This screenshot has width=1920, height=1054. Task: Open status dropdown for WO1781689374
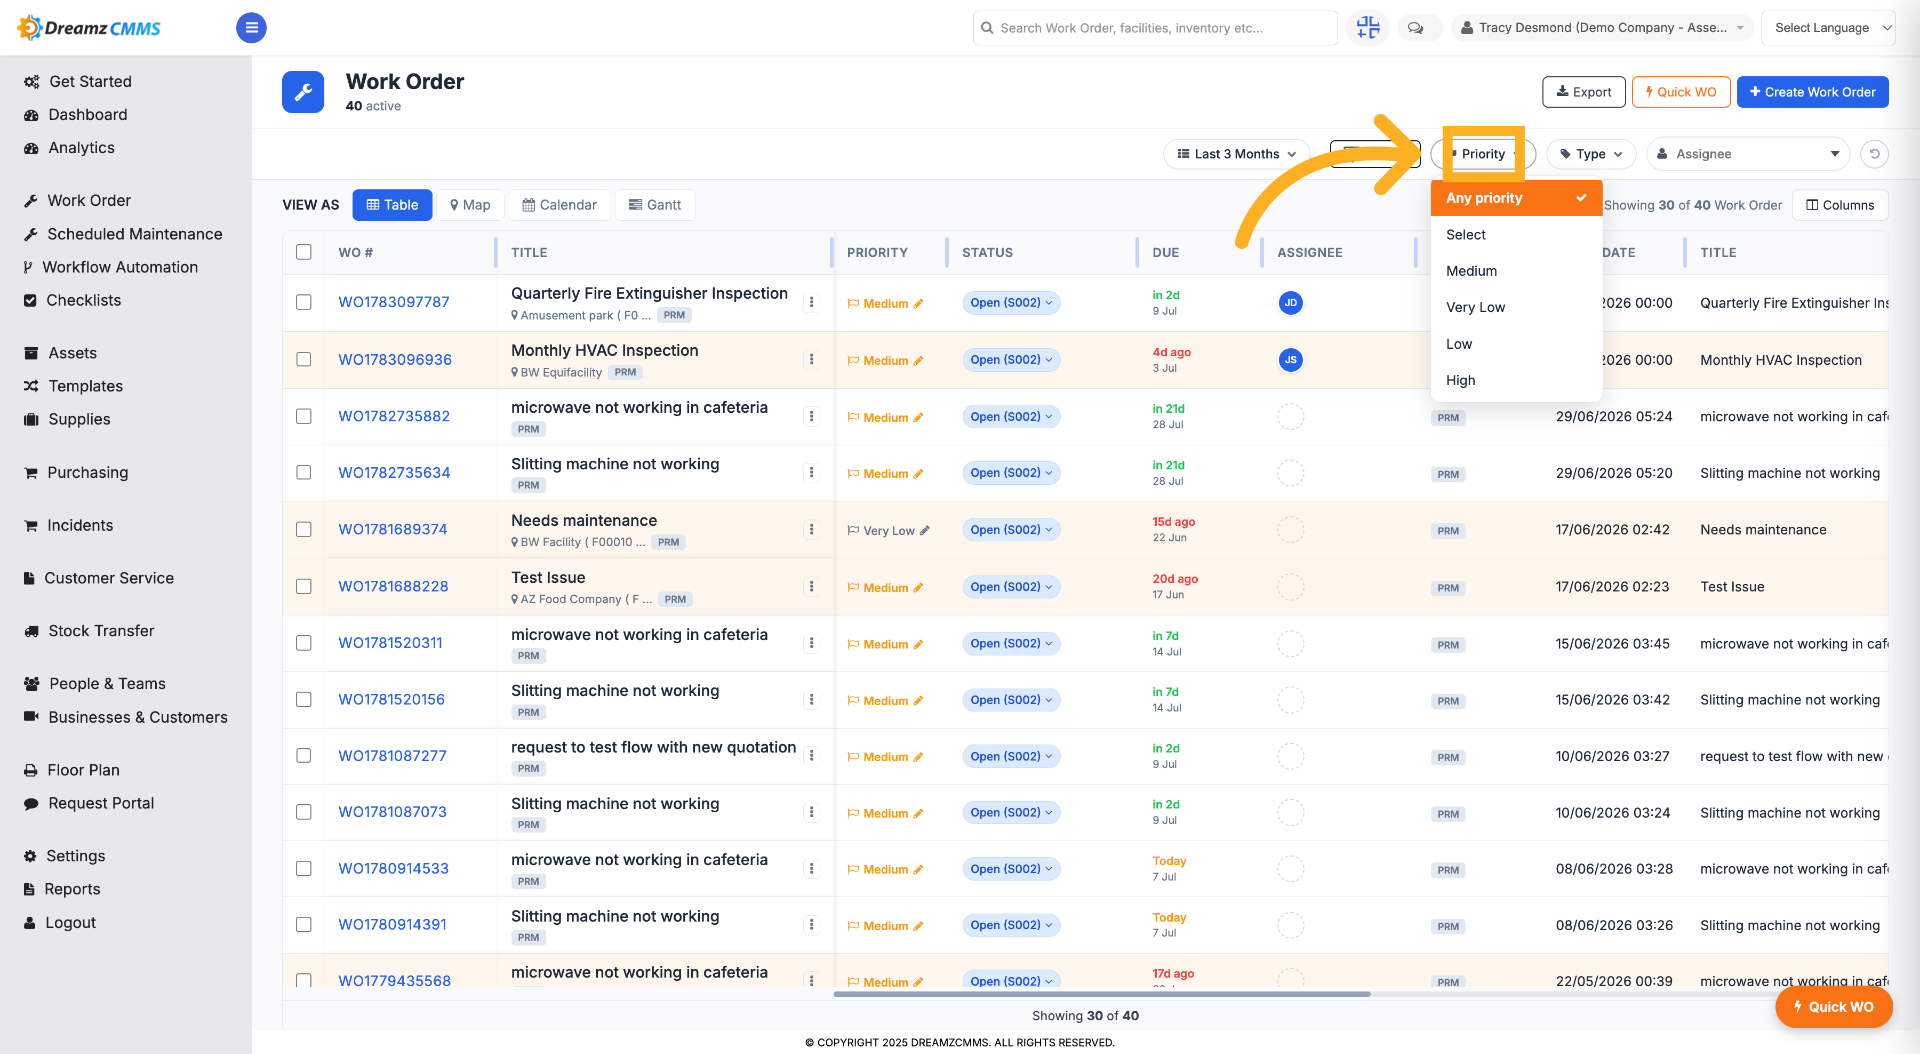coord(1011,530)
